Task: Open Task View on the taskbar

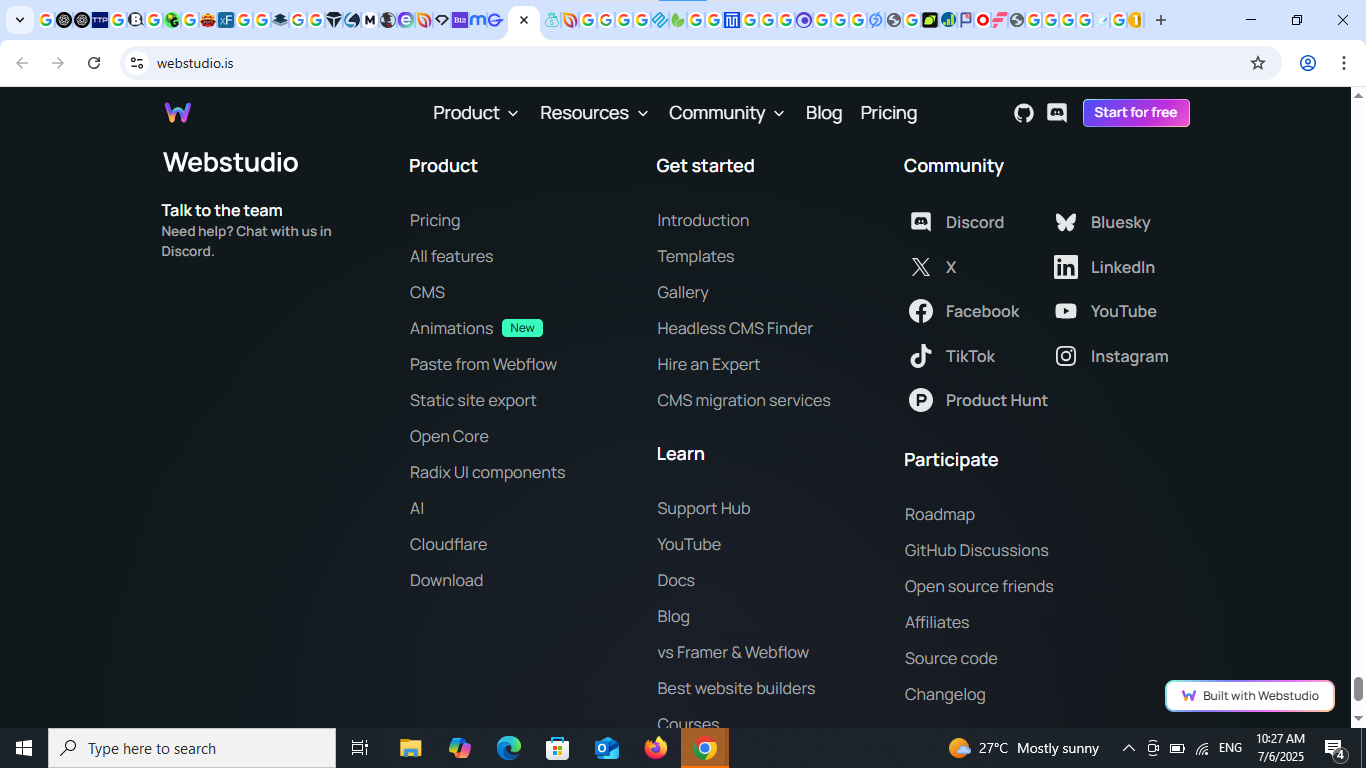Action: point(360,748)
